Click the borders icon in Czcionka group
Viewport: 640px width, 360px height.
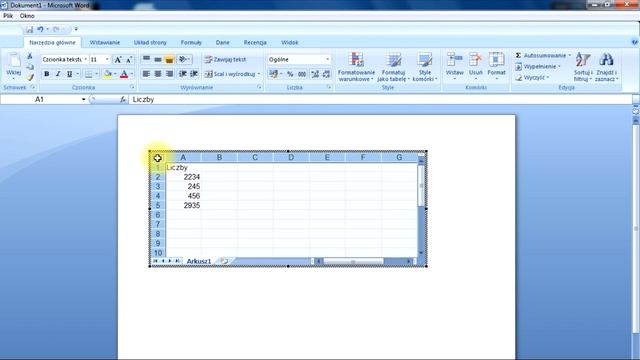[x=88, y=74]
